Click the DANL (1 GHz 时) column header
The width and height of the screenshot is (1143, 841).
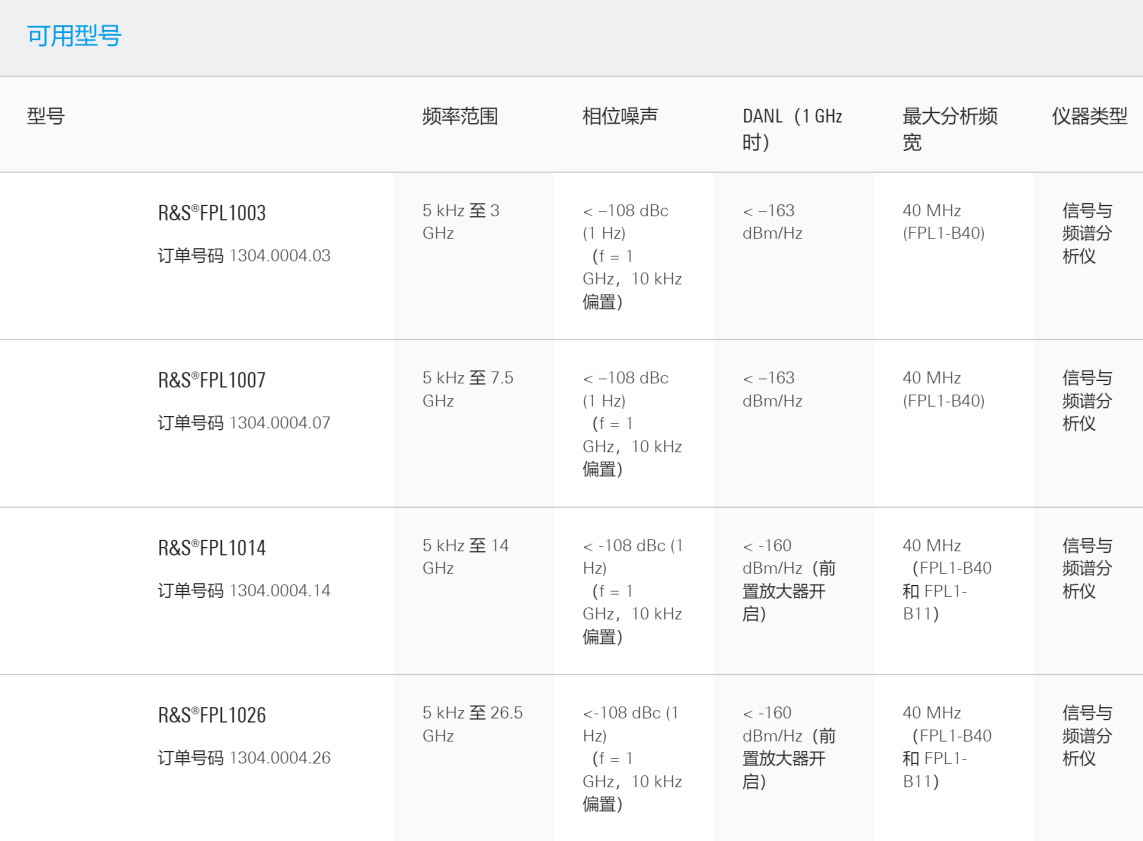pos(792,129)
